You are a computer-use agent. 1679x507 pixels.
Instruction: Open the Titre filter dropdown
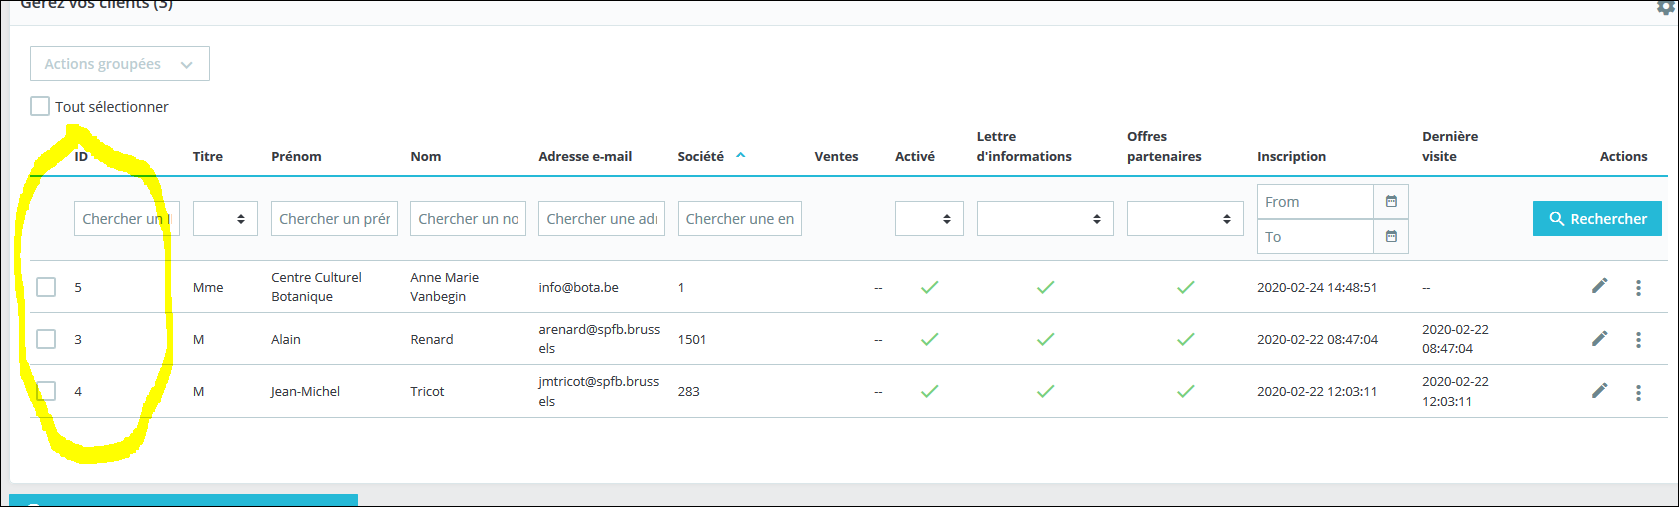point(225,218)
